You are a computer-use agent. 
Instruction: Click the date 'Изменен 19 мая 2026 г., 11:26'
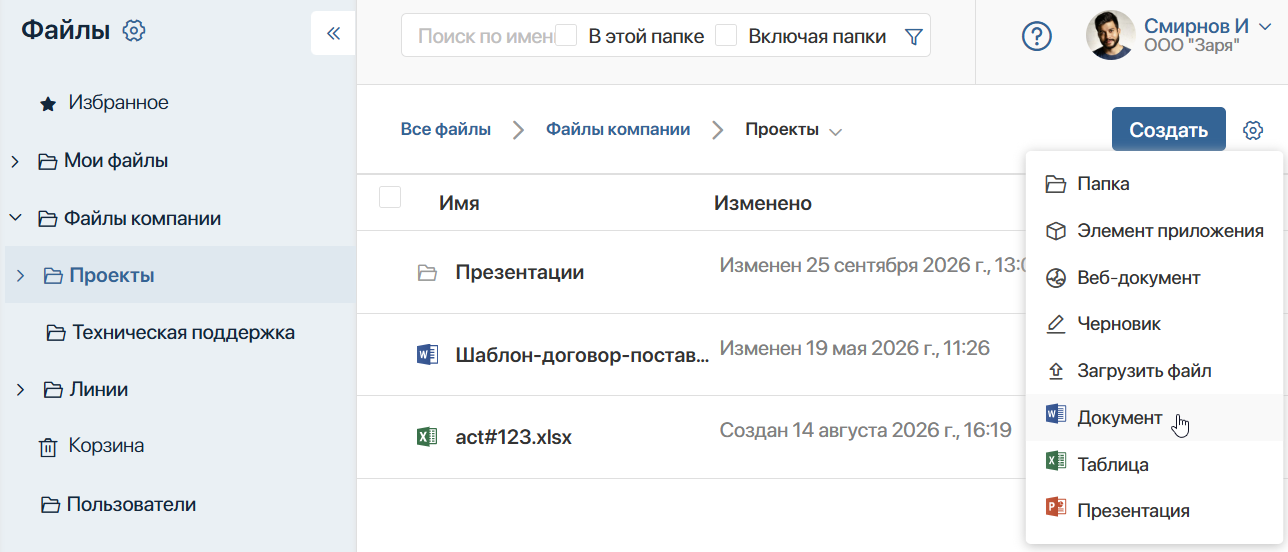coord(855,348)
